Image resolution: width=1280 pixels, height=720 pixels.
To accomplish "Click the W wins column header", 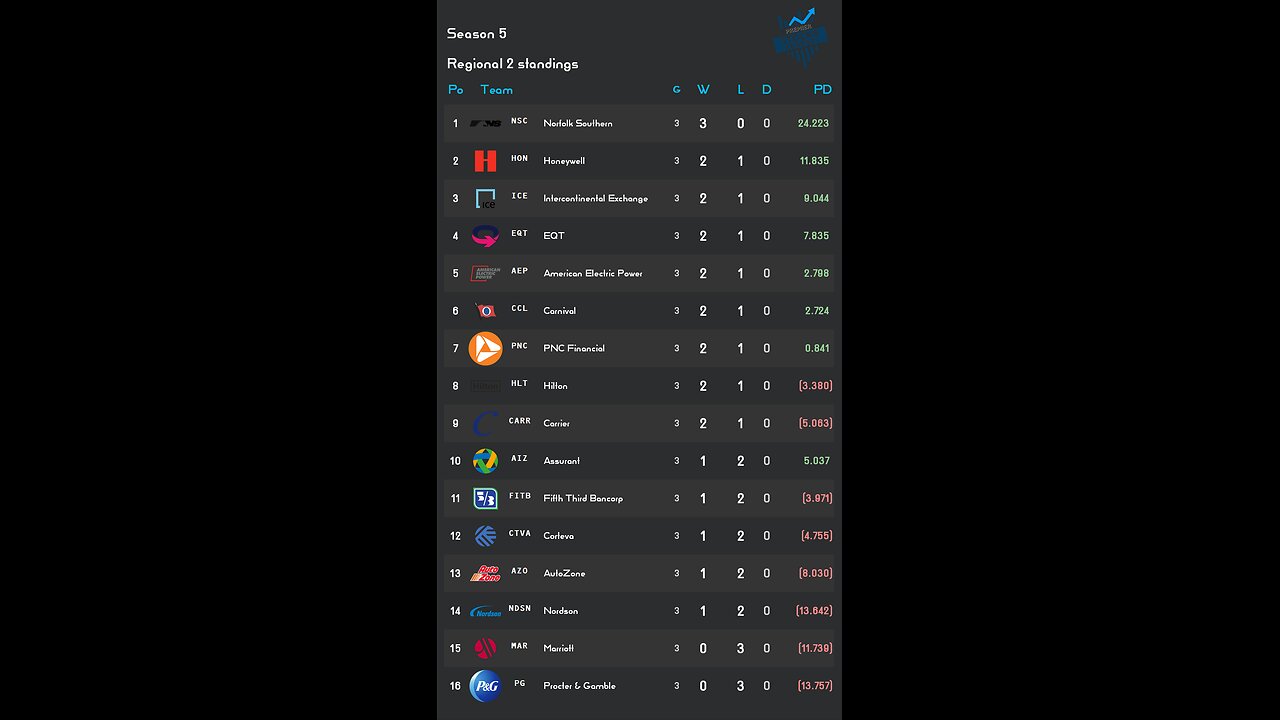I will click(x=703, y=90).
